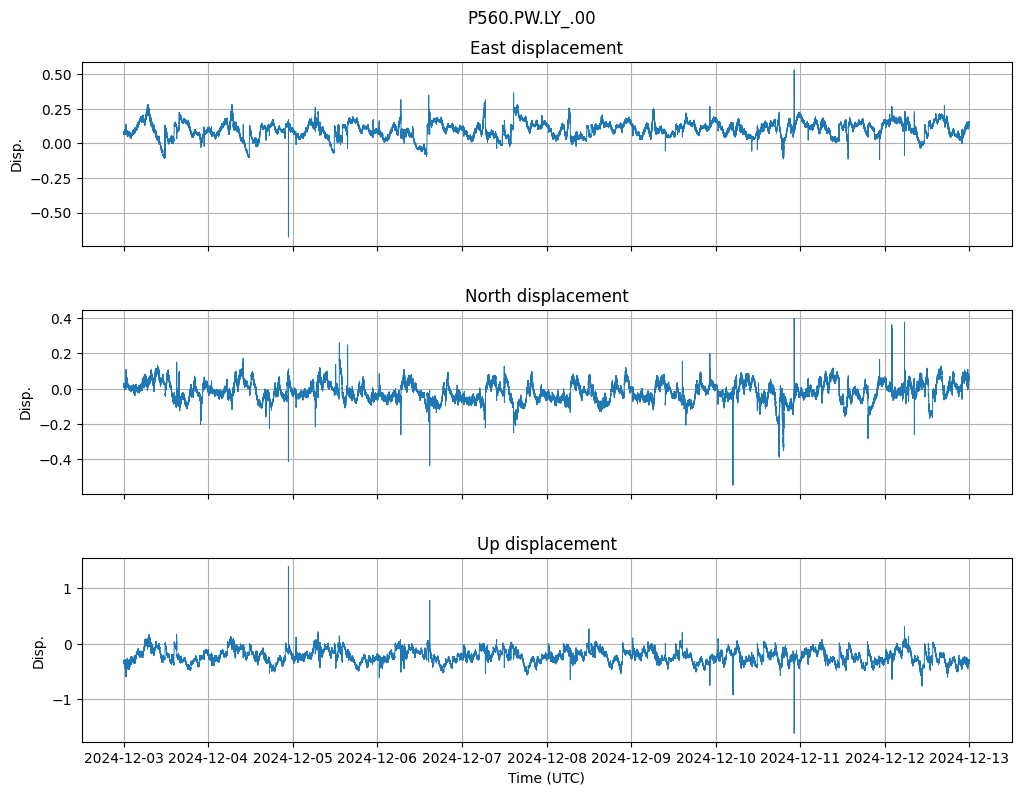The width and height of the screenshot is (1021, 795).
Task: Pick the 2024-12-08 date tick label
Action: pos(547,759)
